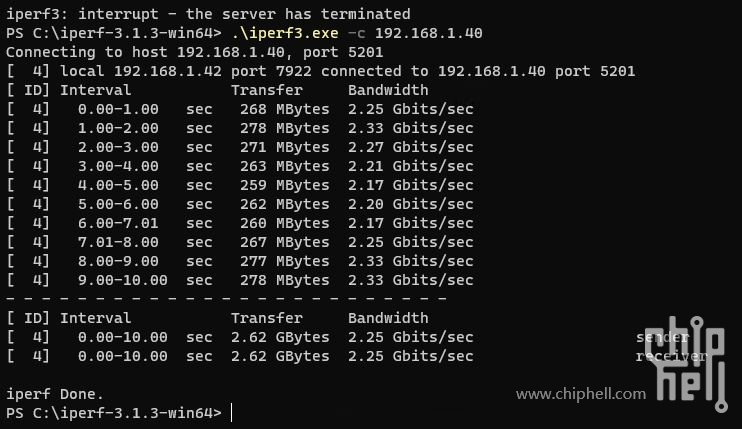Screen dimensions: 742x429
Task: Click the first Transfer column header
Action: [267, 90]
